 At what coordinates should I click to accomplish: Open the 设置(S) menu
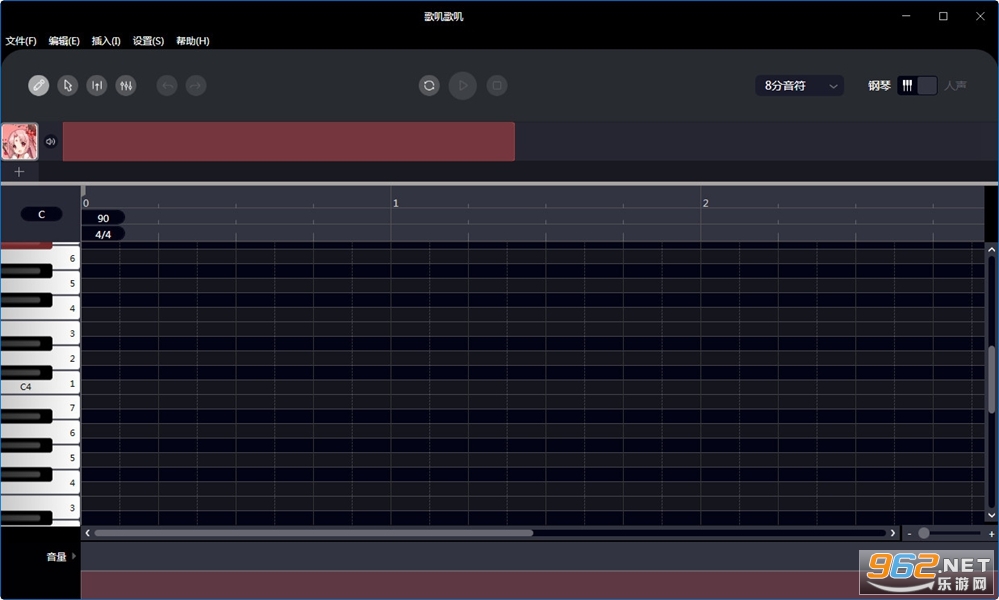148,41
